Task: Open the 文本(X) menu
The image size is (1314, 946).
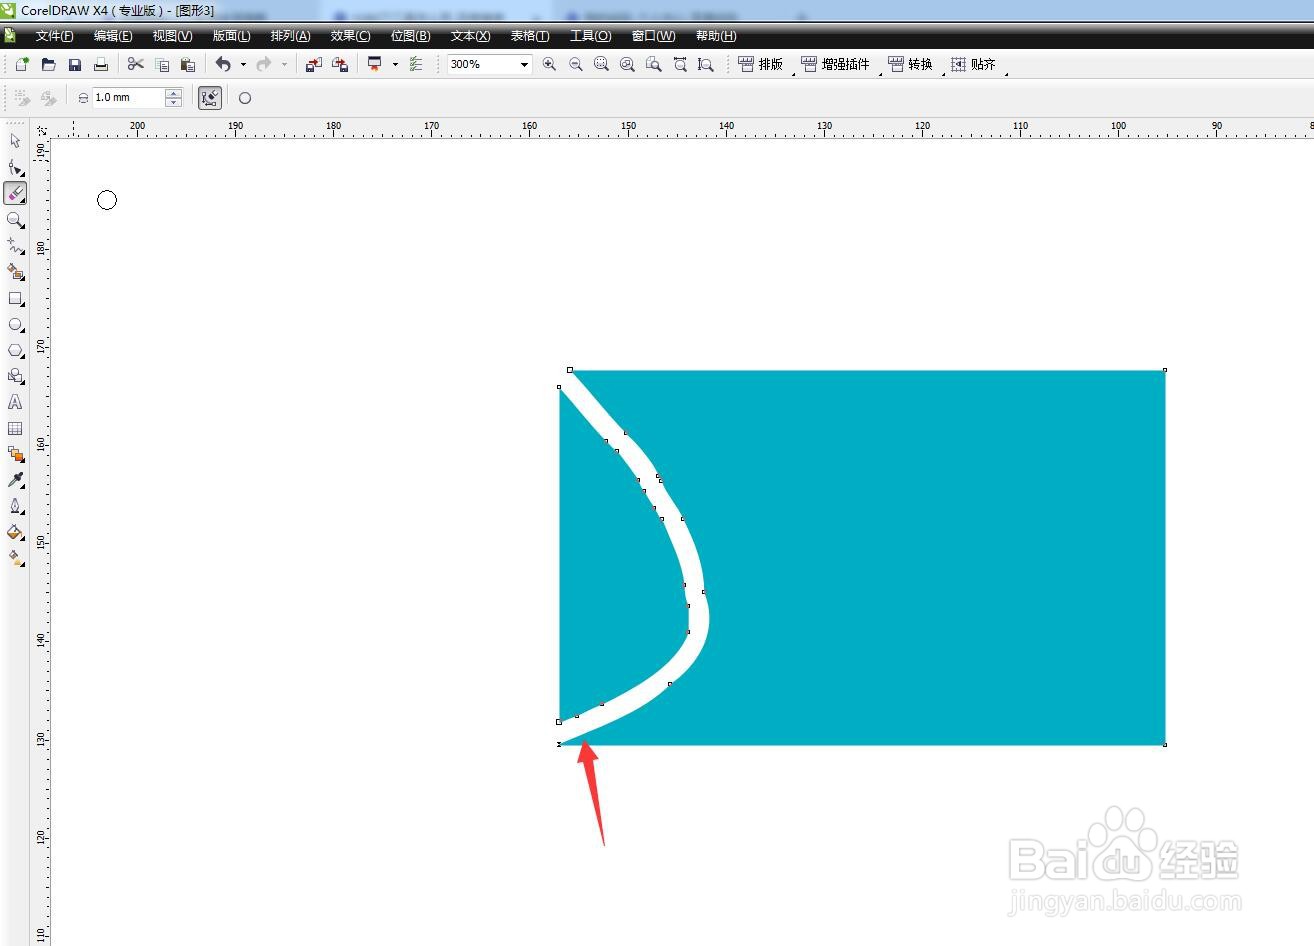Action: [470, 36]
